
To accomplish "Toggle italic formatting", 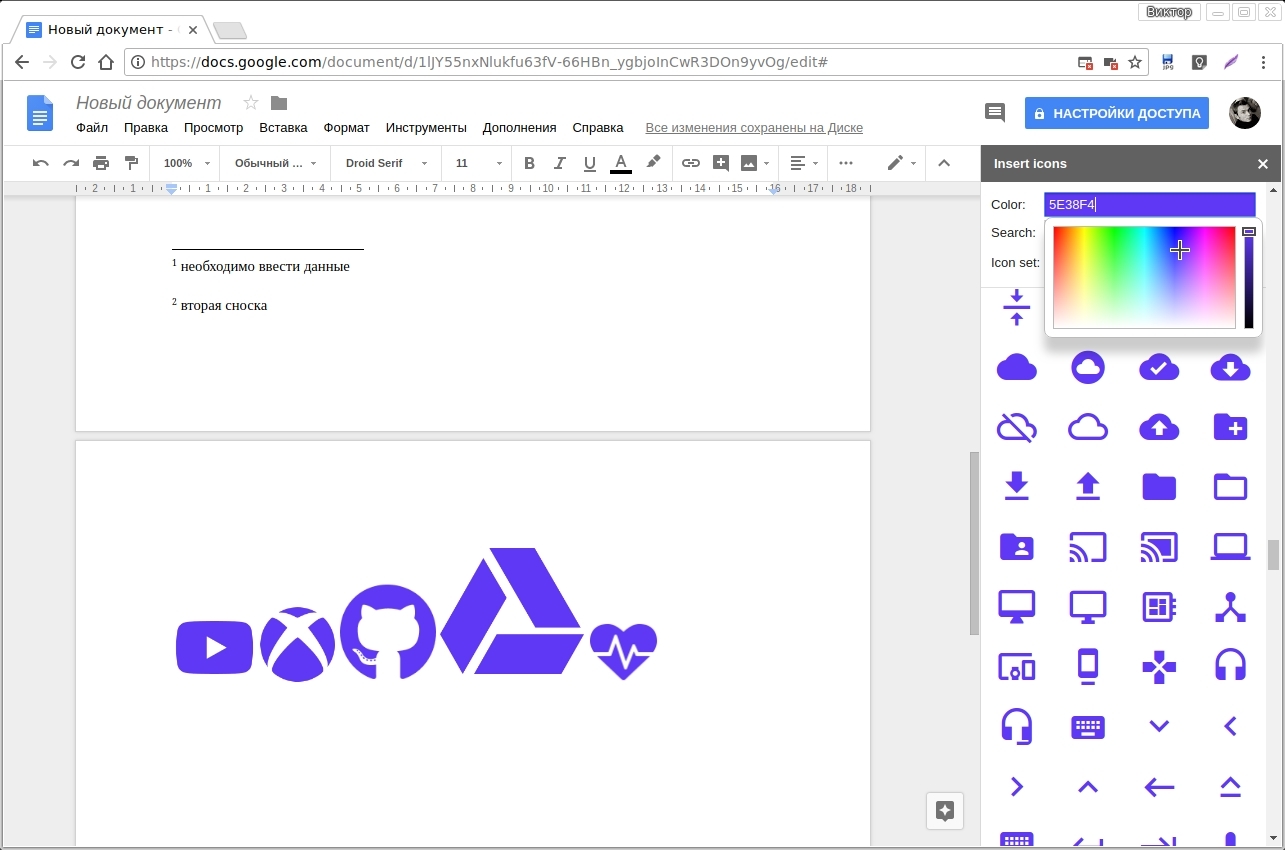I will [x=560, y=163].
